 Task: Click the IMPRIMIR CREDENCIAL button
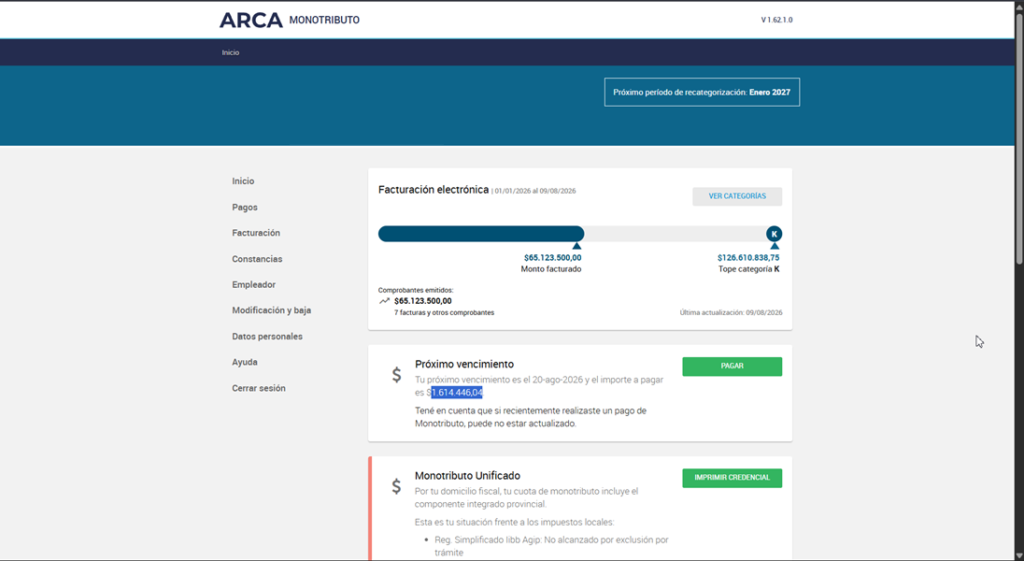(732, 478)
